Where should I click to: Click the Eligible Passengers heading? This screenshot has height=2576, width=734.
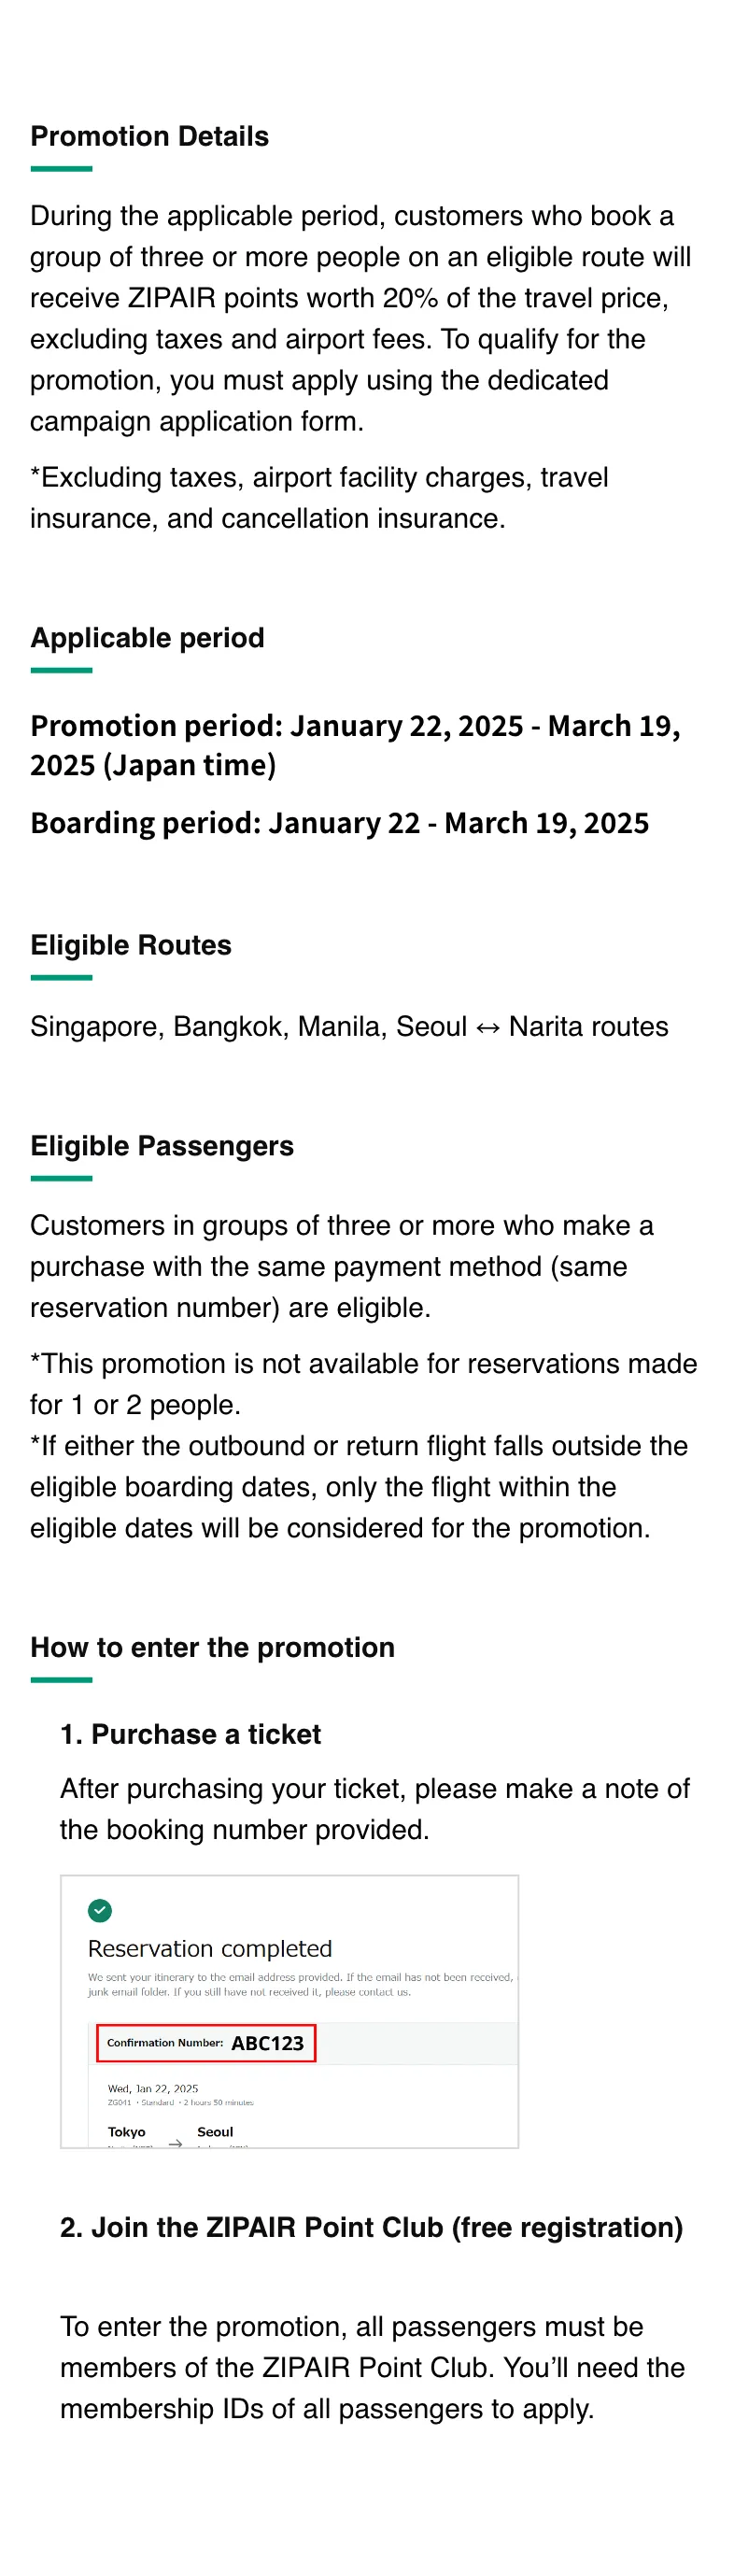[162, 1146]
